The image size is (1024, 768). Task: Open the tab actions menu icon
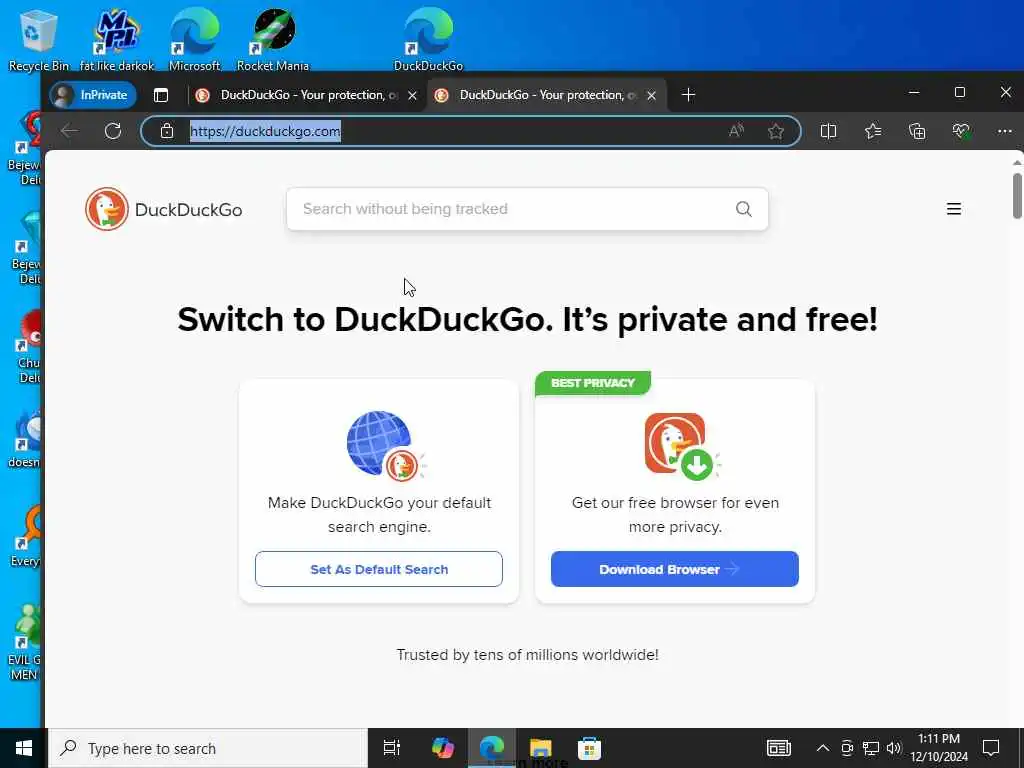161,95
